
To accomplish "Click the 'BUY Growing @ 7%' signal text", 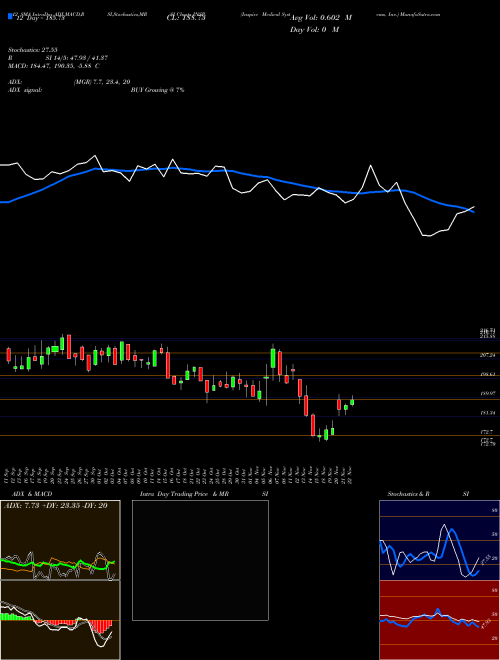I will [157, 90].
